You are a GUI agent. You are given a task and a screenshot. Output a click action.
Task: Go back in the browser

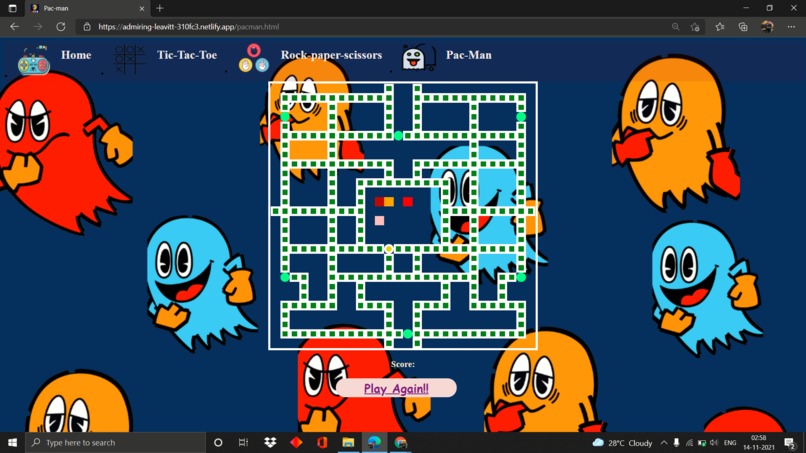tap(14, 27)
